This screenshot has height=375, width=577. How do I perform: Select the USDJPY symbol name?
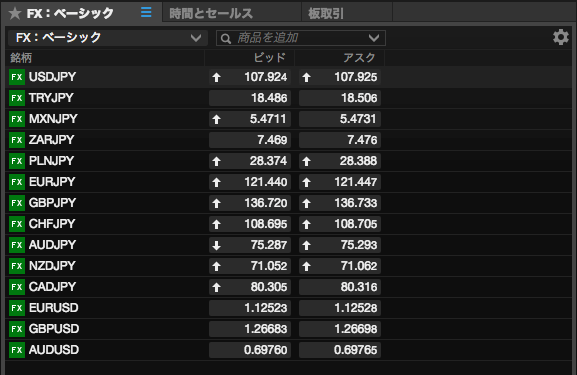point(53,77)
